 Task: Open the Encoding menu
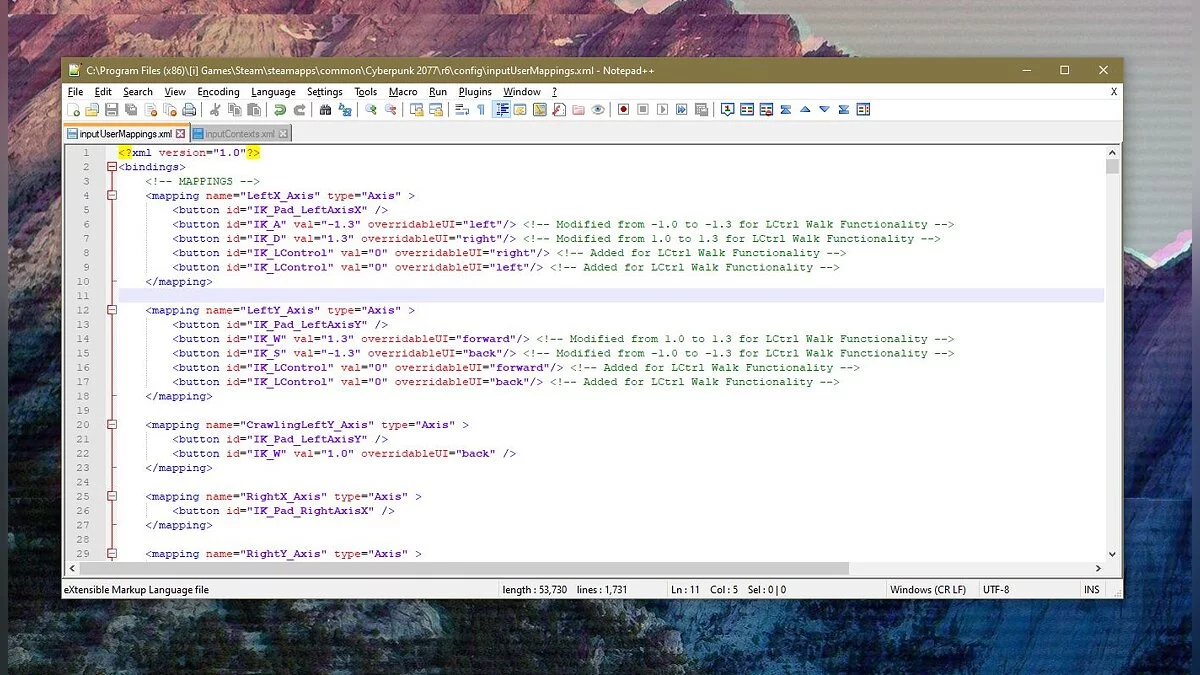coord(218,92)
